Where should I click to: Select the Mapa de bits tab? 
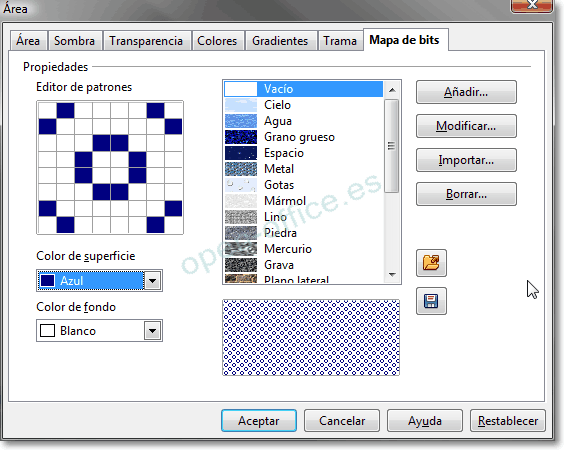pos(405,40)
